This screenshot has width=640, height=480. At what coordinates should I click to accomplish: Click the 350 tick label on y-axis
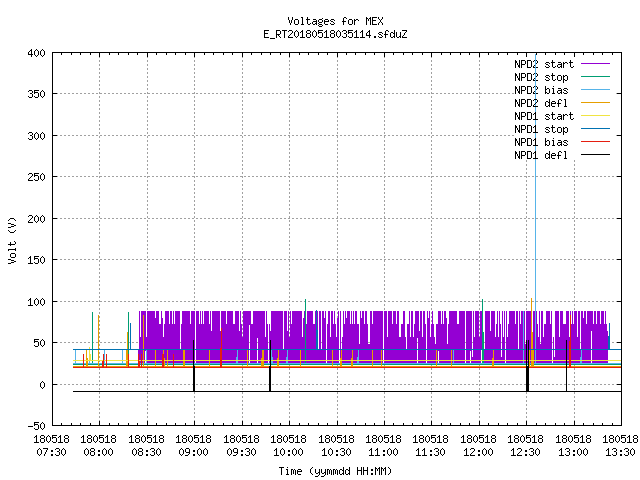coord(36,94)
